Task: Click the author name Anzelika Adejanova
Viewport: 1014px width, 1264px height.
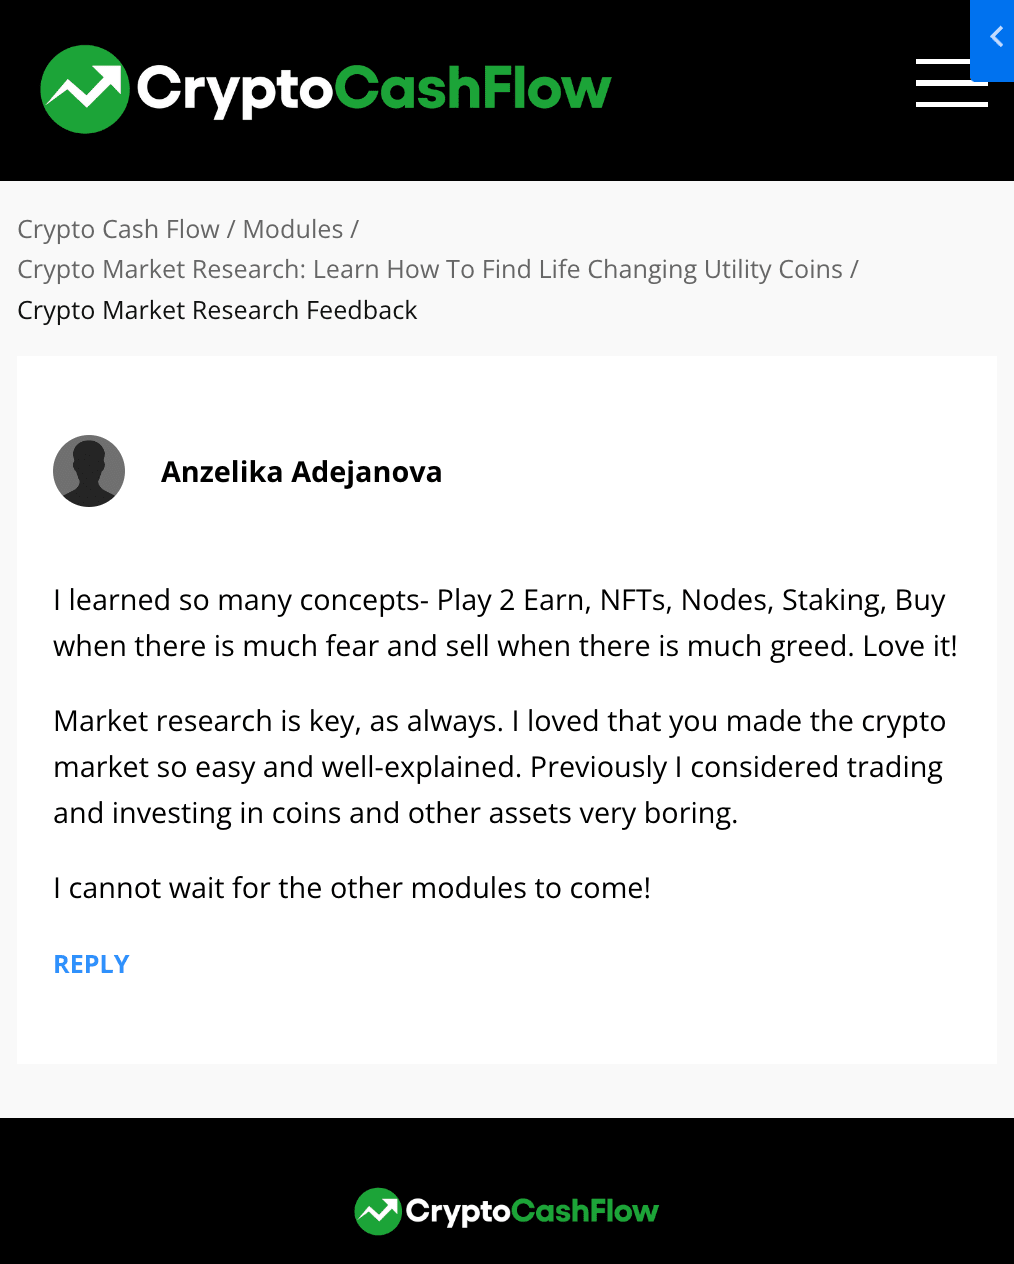Action: (x=301, y=472)
